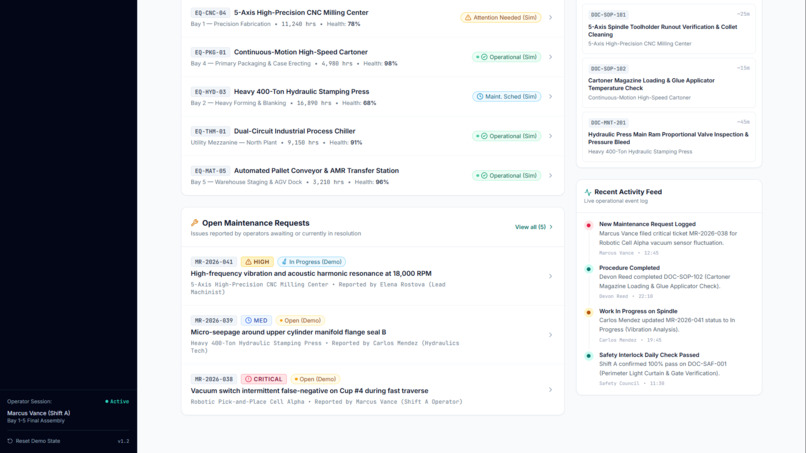Click Heavy 400-Ton Hydraulic Stamping Press title

coord(301,92)
